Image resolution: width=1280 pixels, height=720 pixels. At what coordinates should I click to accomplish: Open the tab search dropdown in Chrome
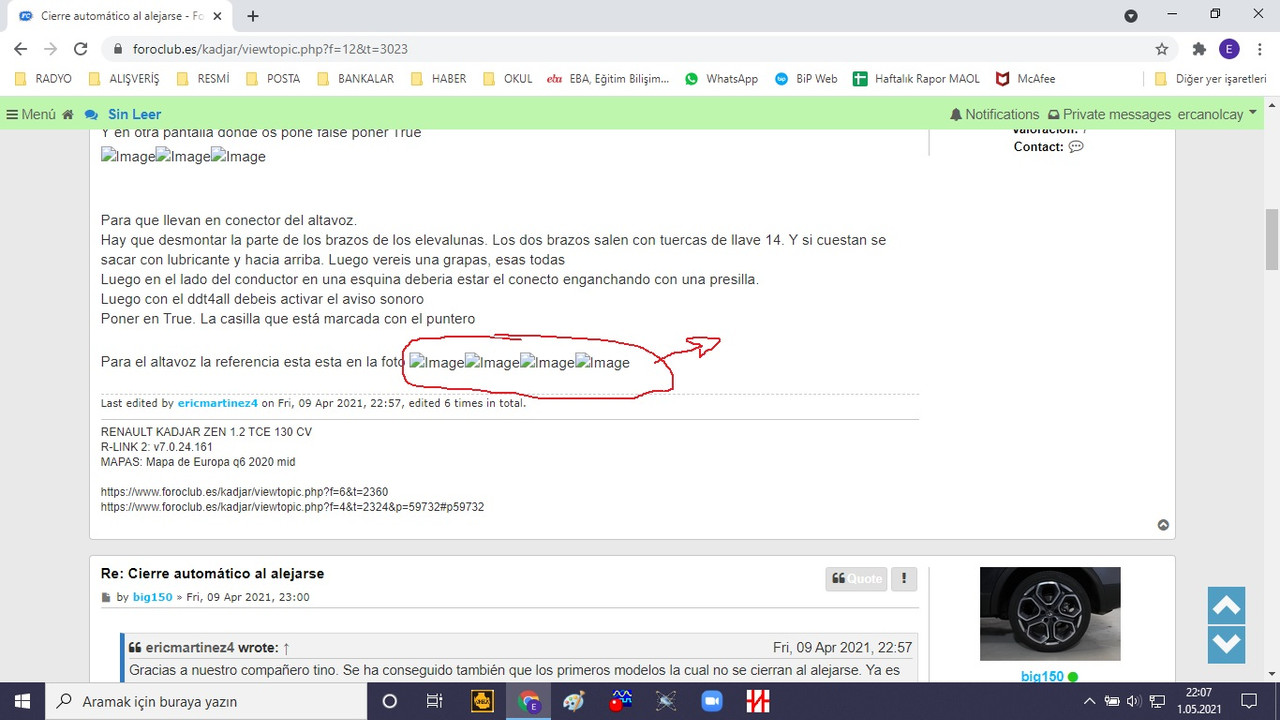[x=1131, y=16]
